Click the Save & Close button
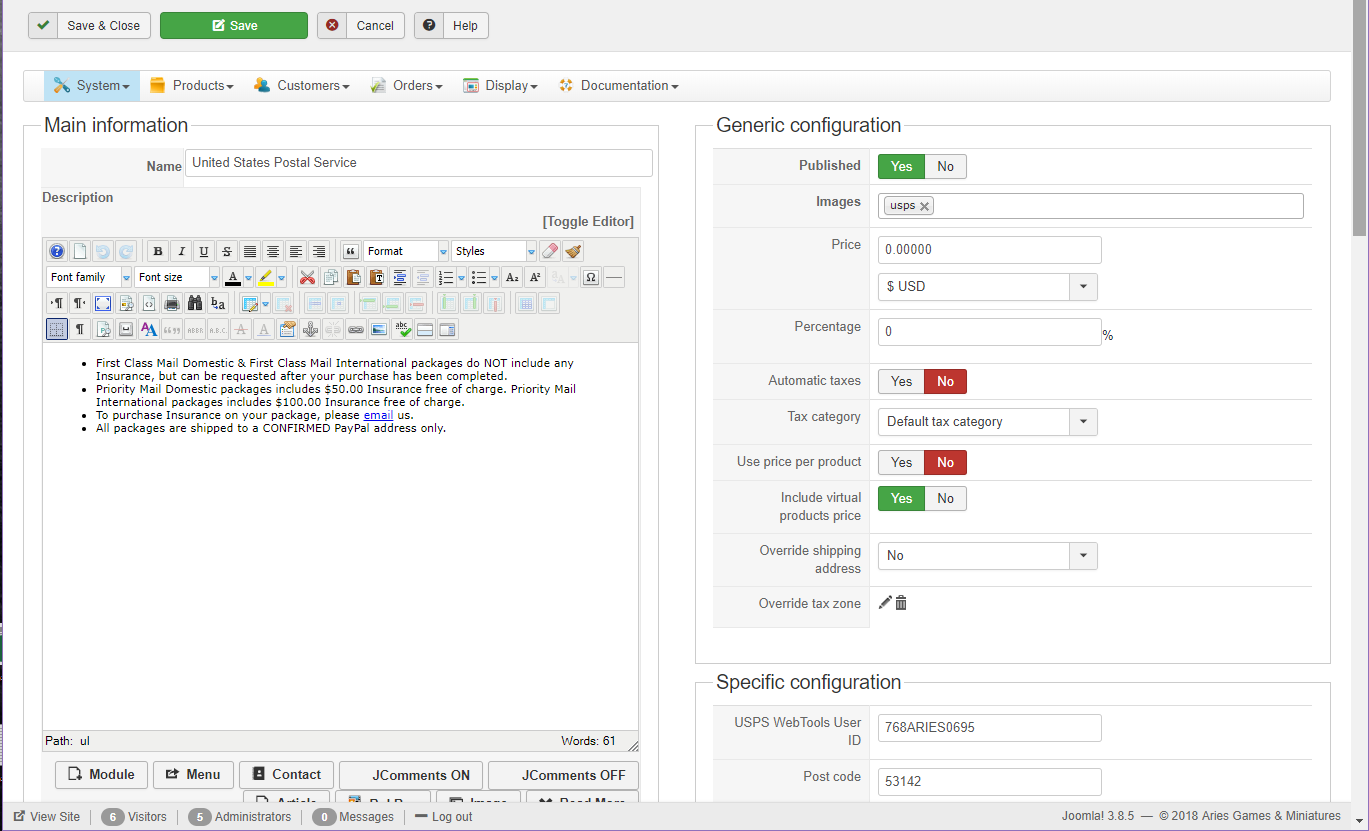Viewport: 1369px width, 831px height. (x=90, y=26)
